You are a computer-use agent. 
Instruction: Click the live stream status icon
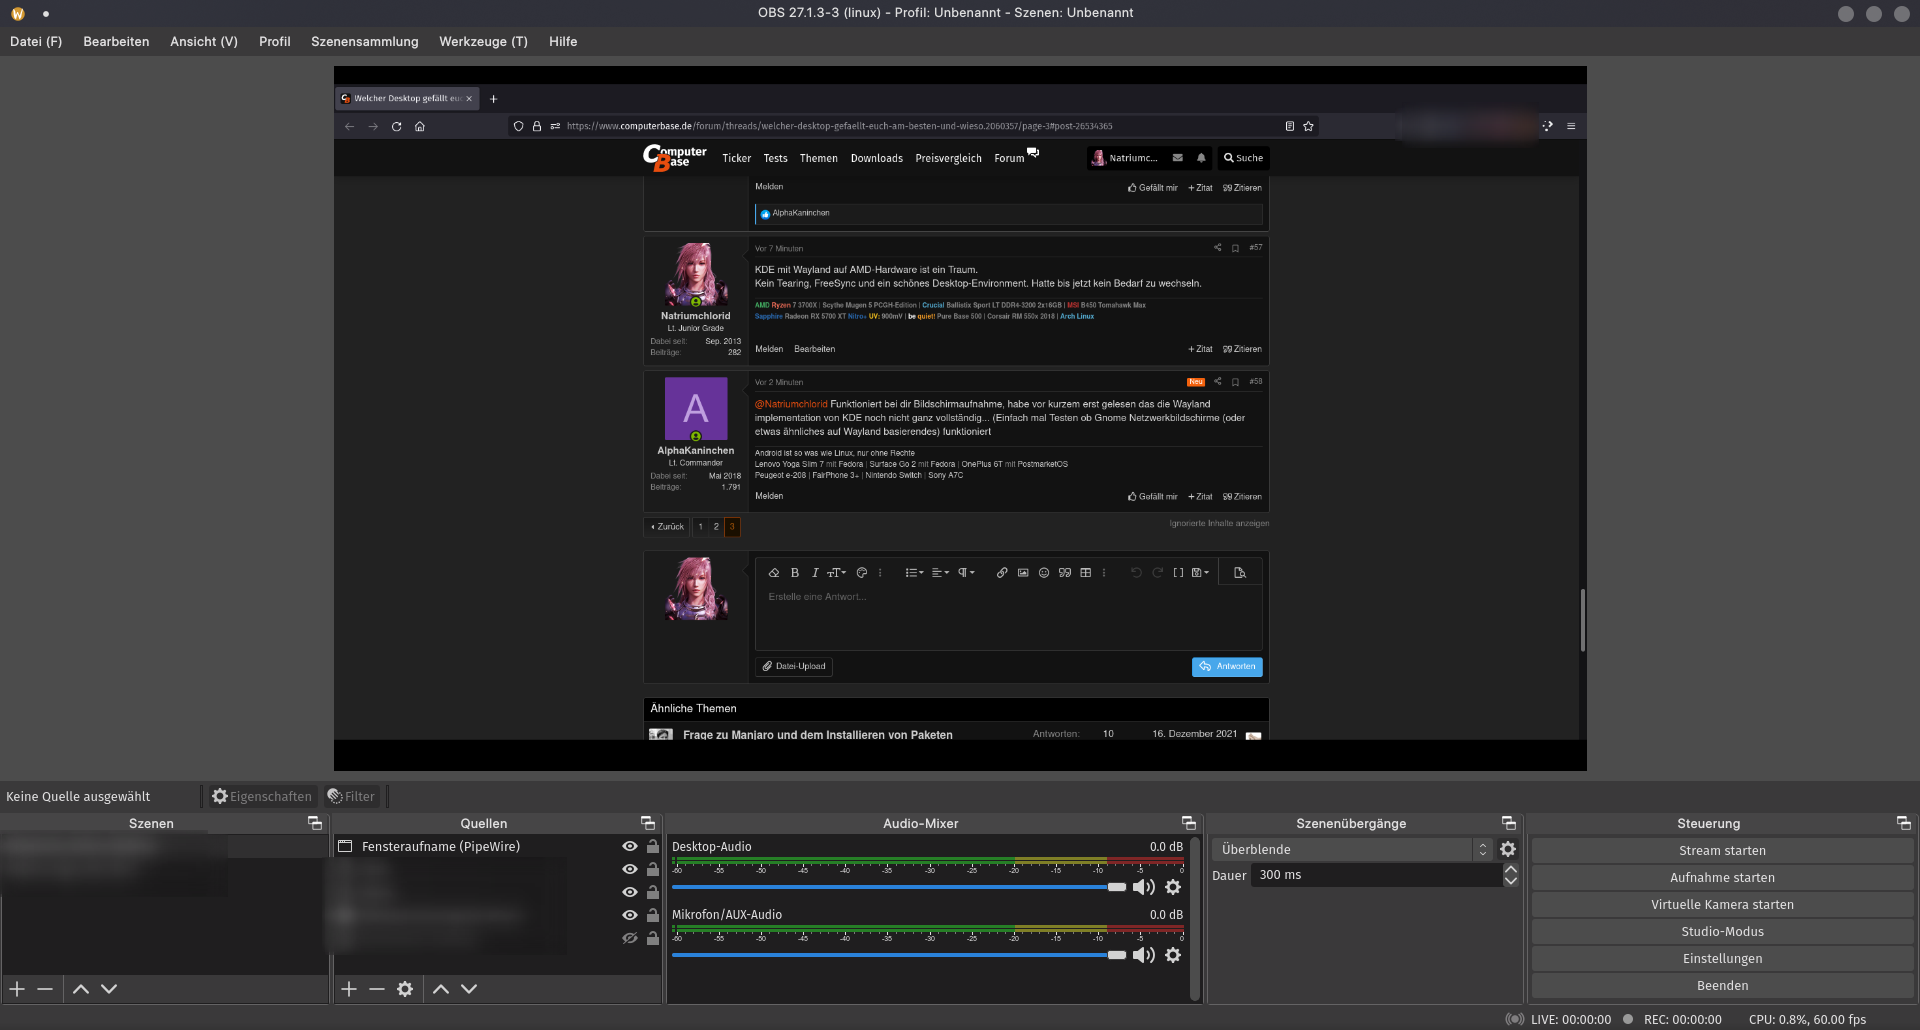click(1514, 1019)
